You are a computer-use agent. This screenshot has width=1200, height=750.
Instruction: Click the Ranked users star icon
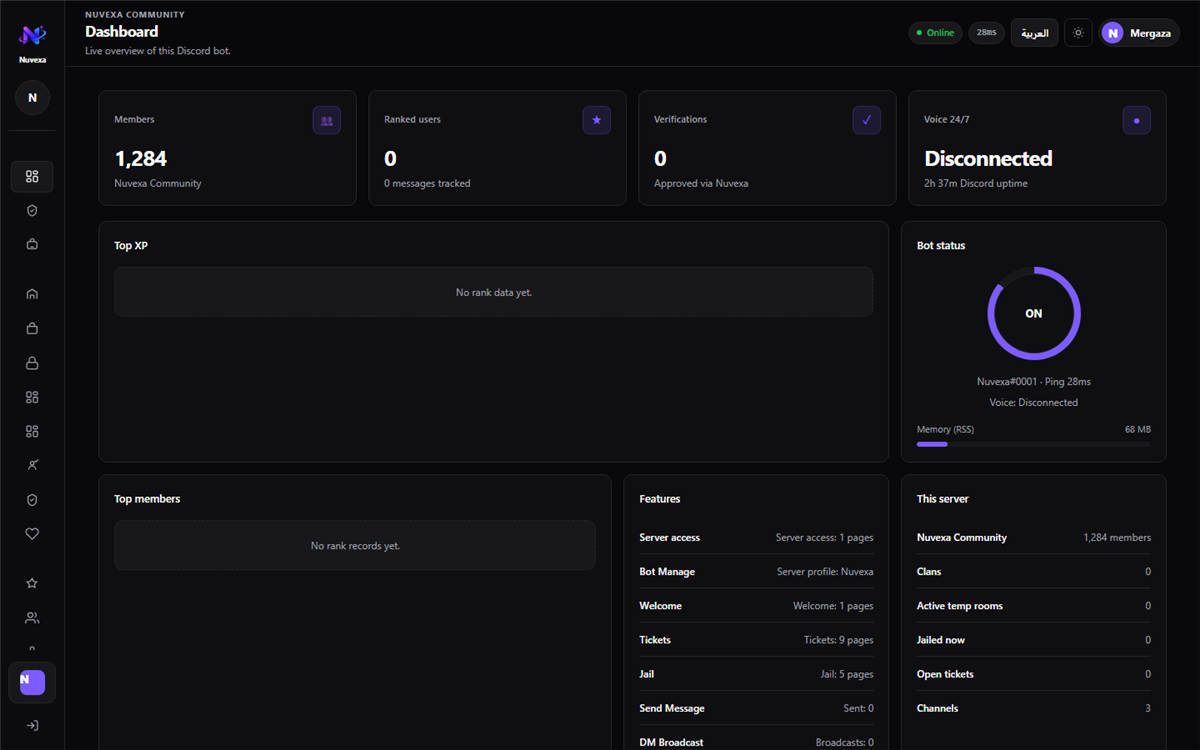click(x=597, y=121)
